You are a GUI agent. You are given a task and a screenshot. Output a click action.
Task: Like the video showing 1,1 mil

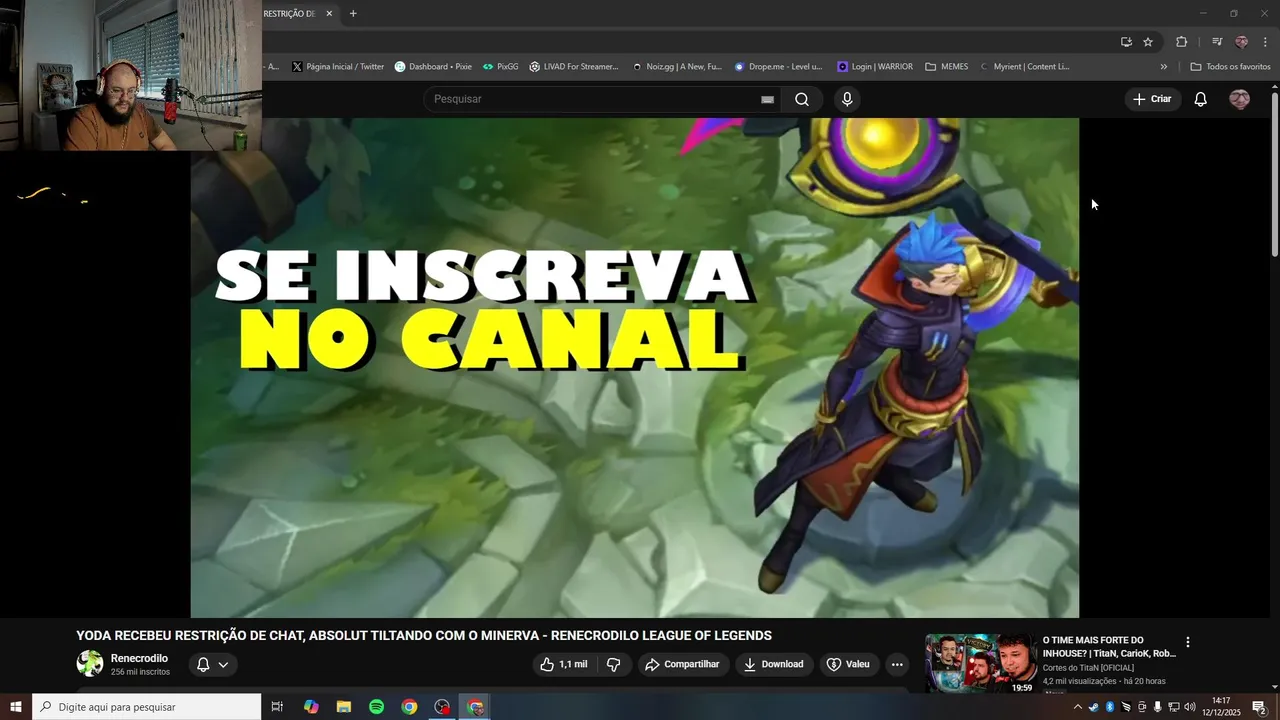click(x=563, y=664)
